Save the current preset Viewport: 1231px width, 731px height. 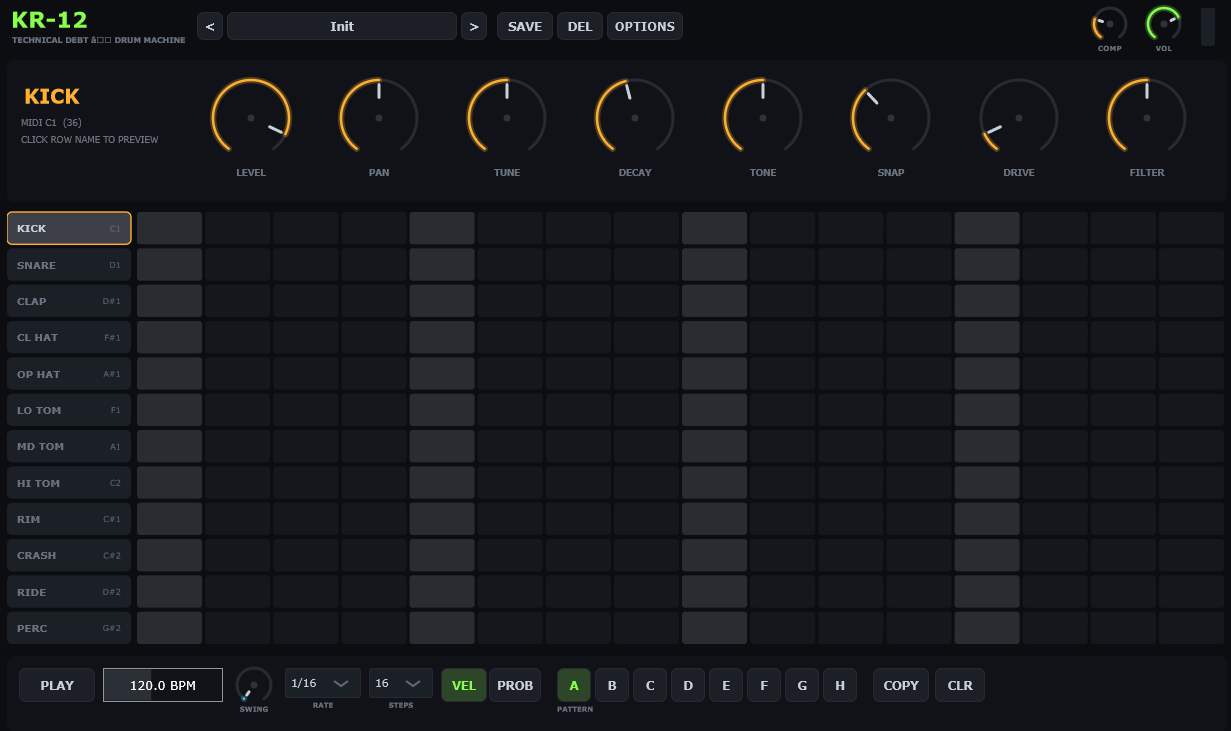tap(525, 26)
